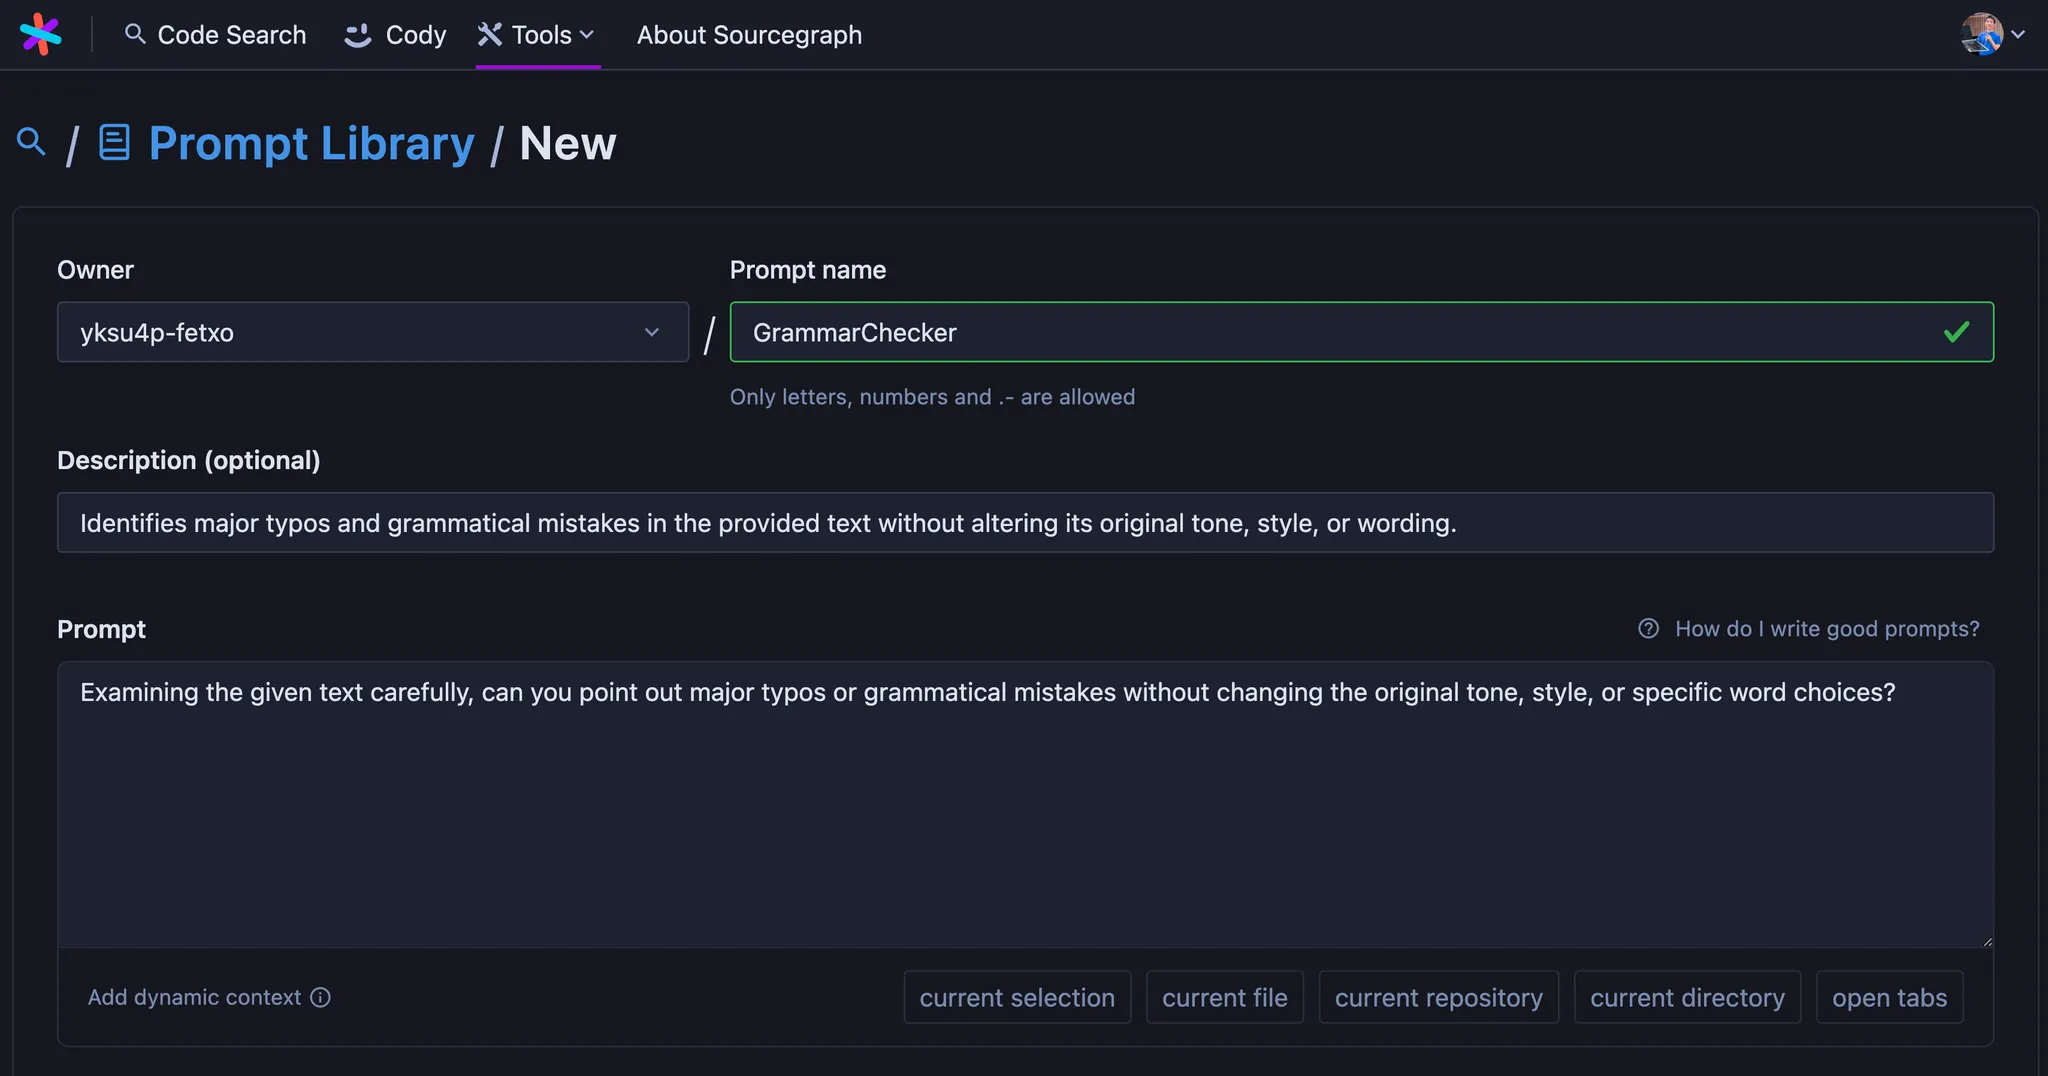Insert current directory context
The image size is (2048, 1076).
[1687, 997]
